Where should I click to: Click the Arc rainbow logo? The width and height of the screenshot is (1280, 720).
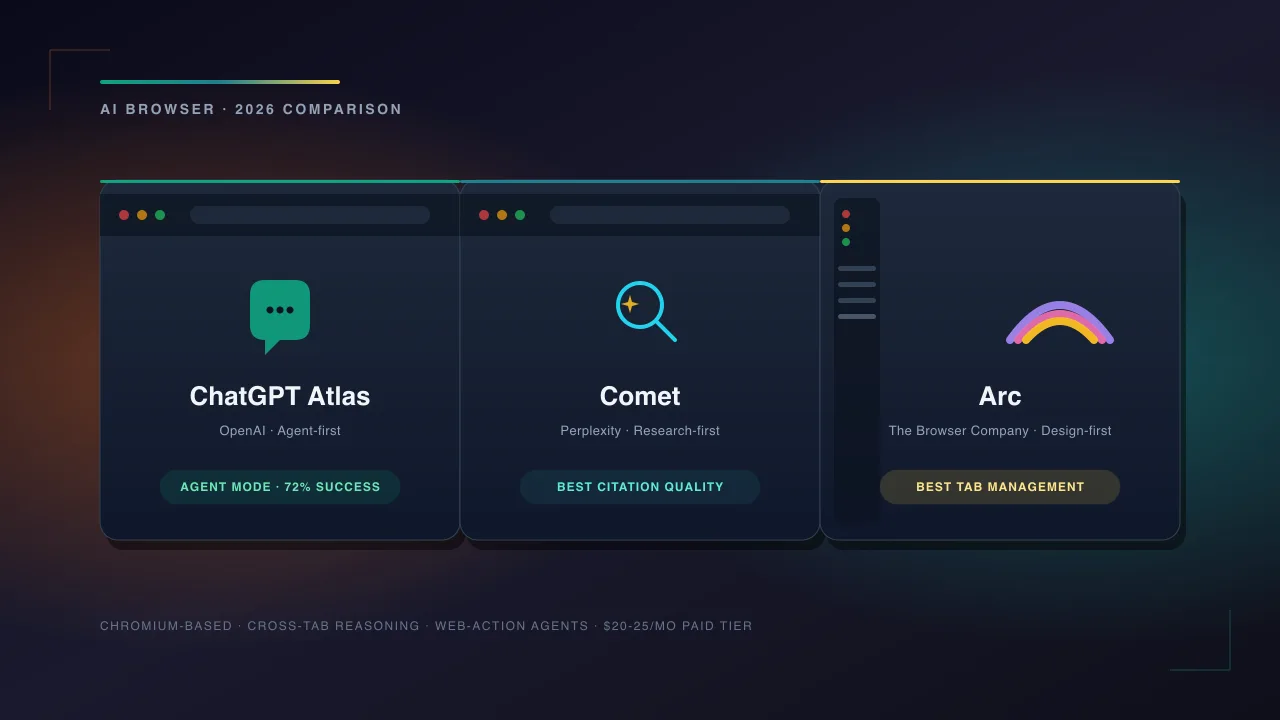click(x=1060, y=322)
